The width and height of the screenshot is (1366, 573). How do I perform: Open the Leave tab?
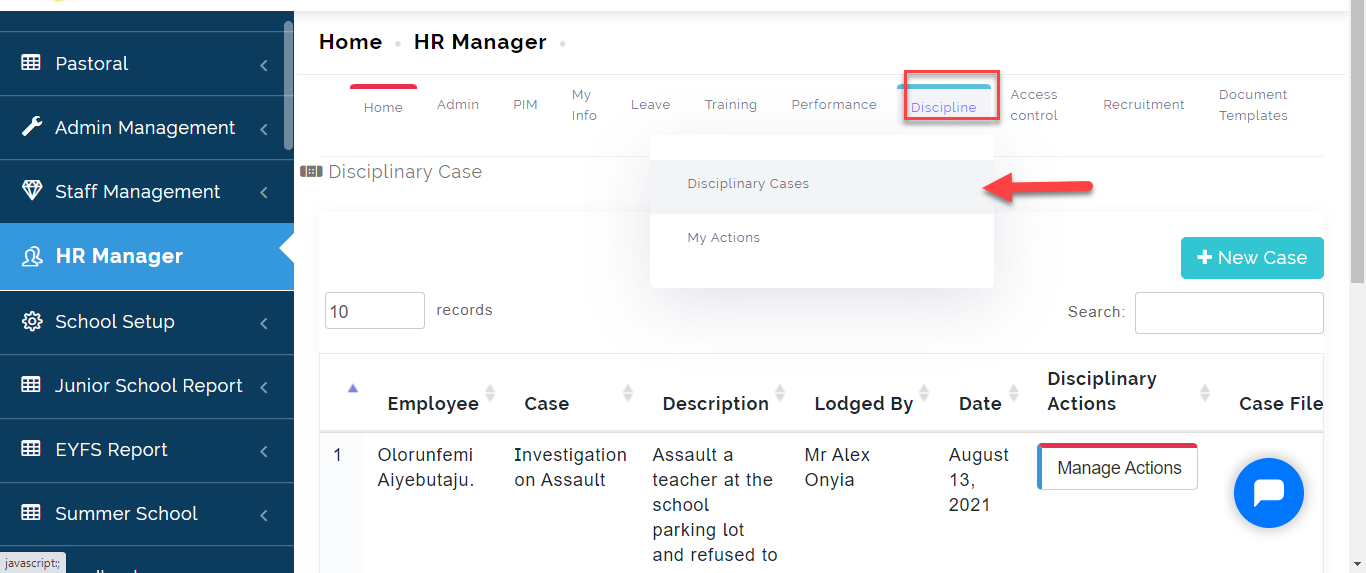pyautogui.click(x=650, y=104)
